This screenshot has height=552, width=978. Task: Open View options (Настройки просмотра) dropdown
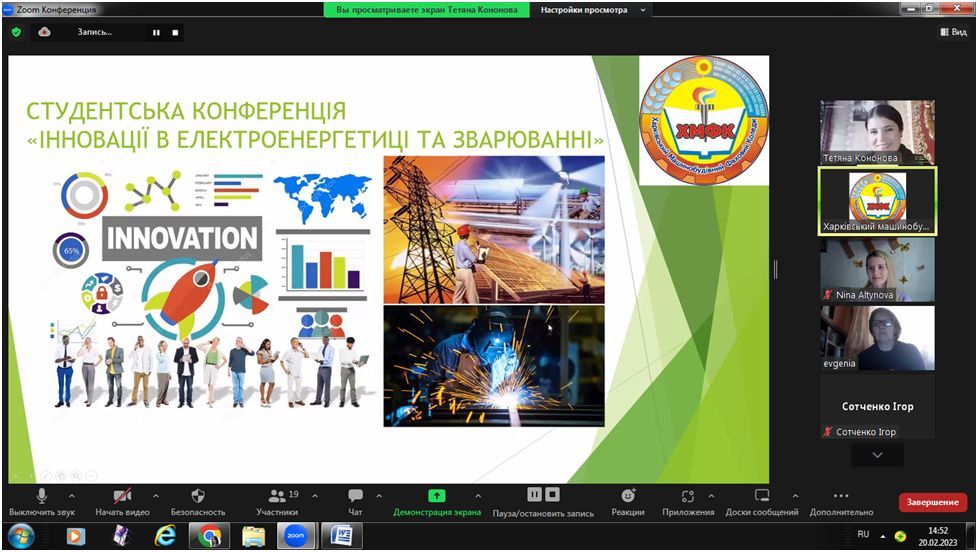tap(592, 9)
